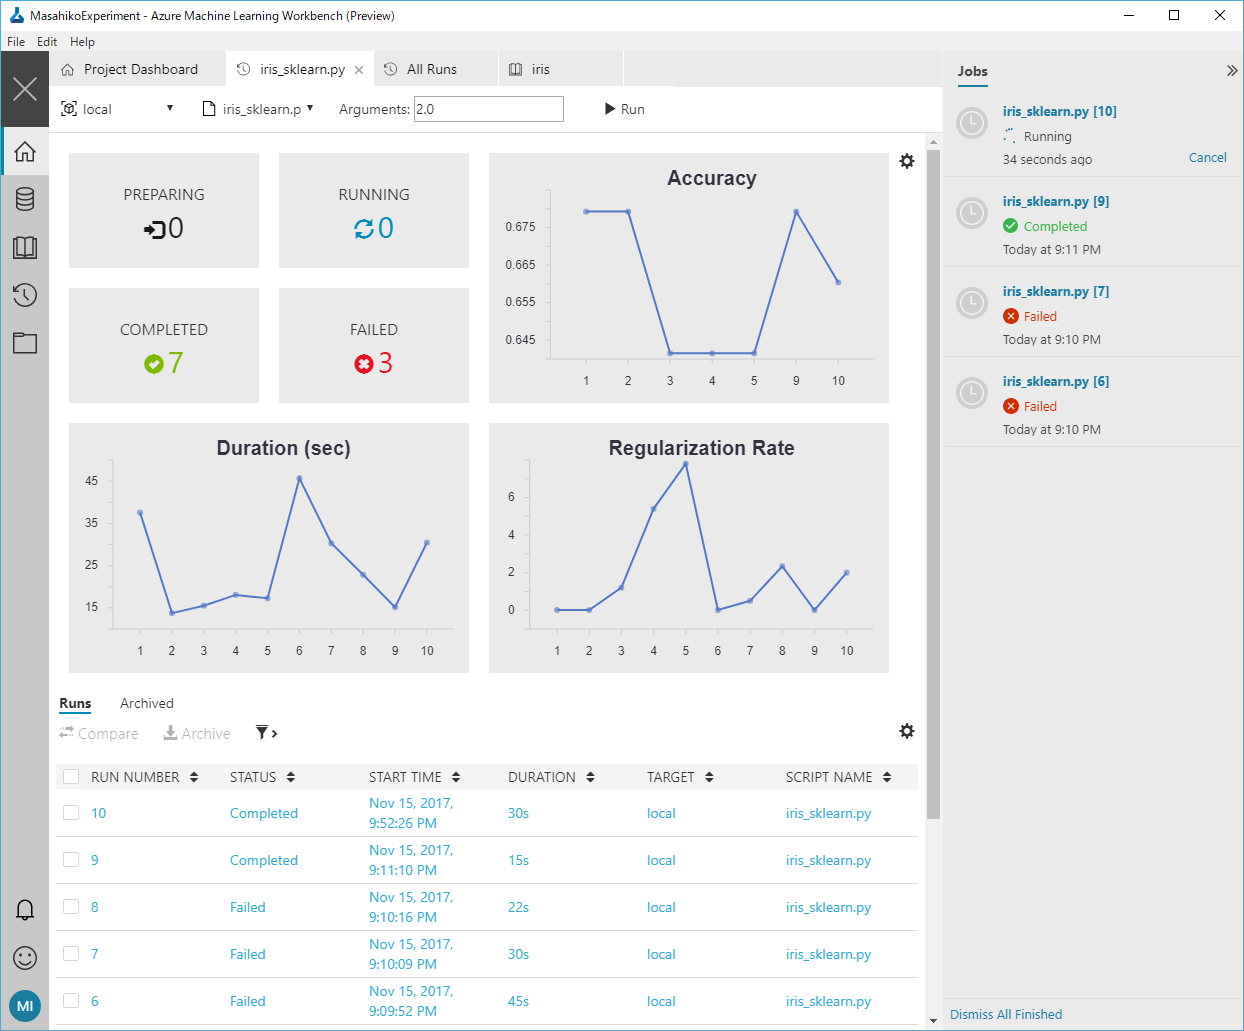1244x1031 pixels.
Task: Open the Data Sources cylinder icon
Action: click(x=25, y=199)
